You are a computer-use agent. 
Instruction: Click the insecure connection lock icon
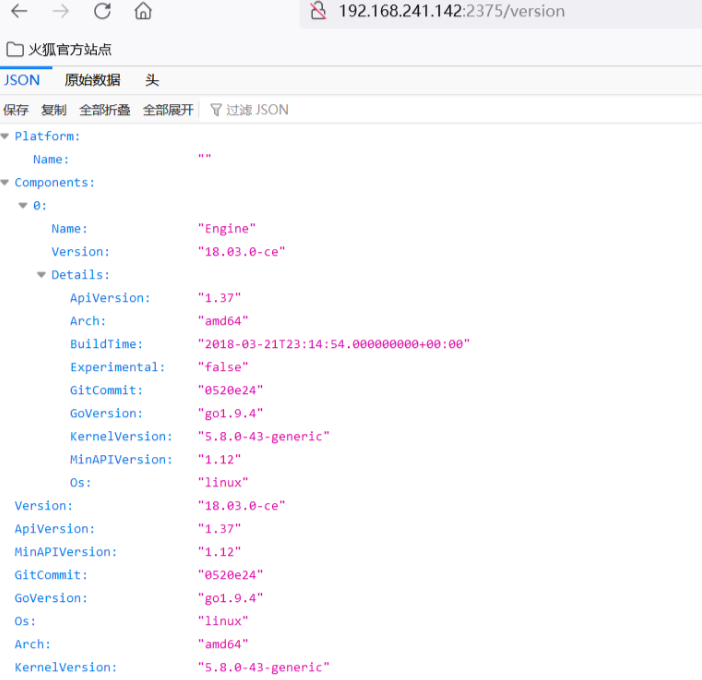(318, 12)
